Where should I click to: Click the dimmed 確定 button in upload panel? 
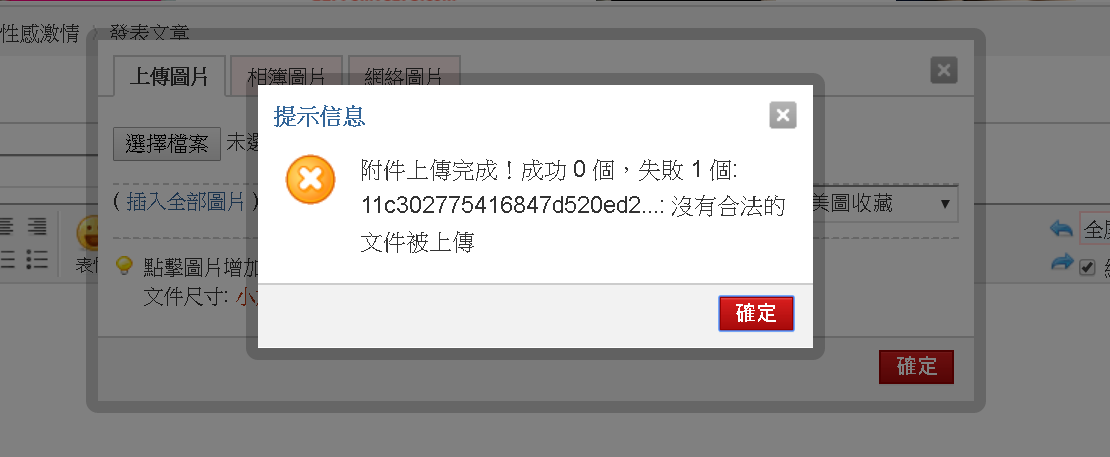point(916,366)
